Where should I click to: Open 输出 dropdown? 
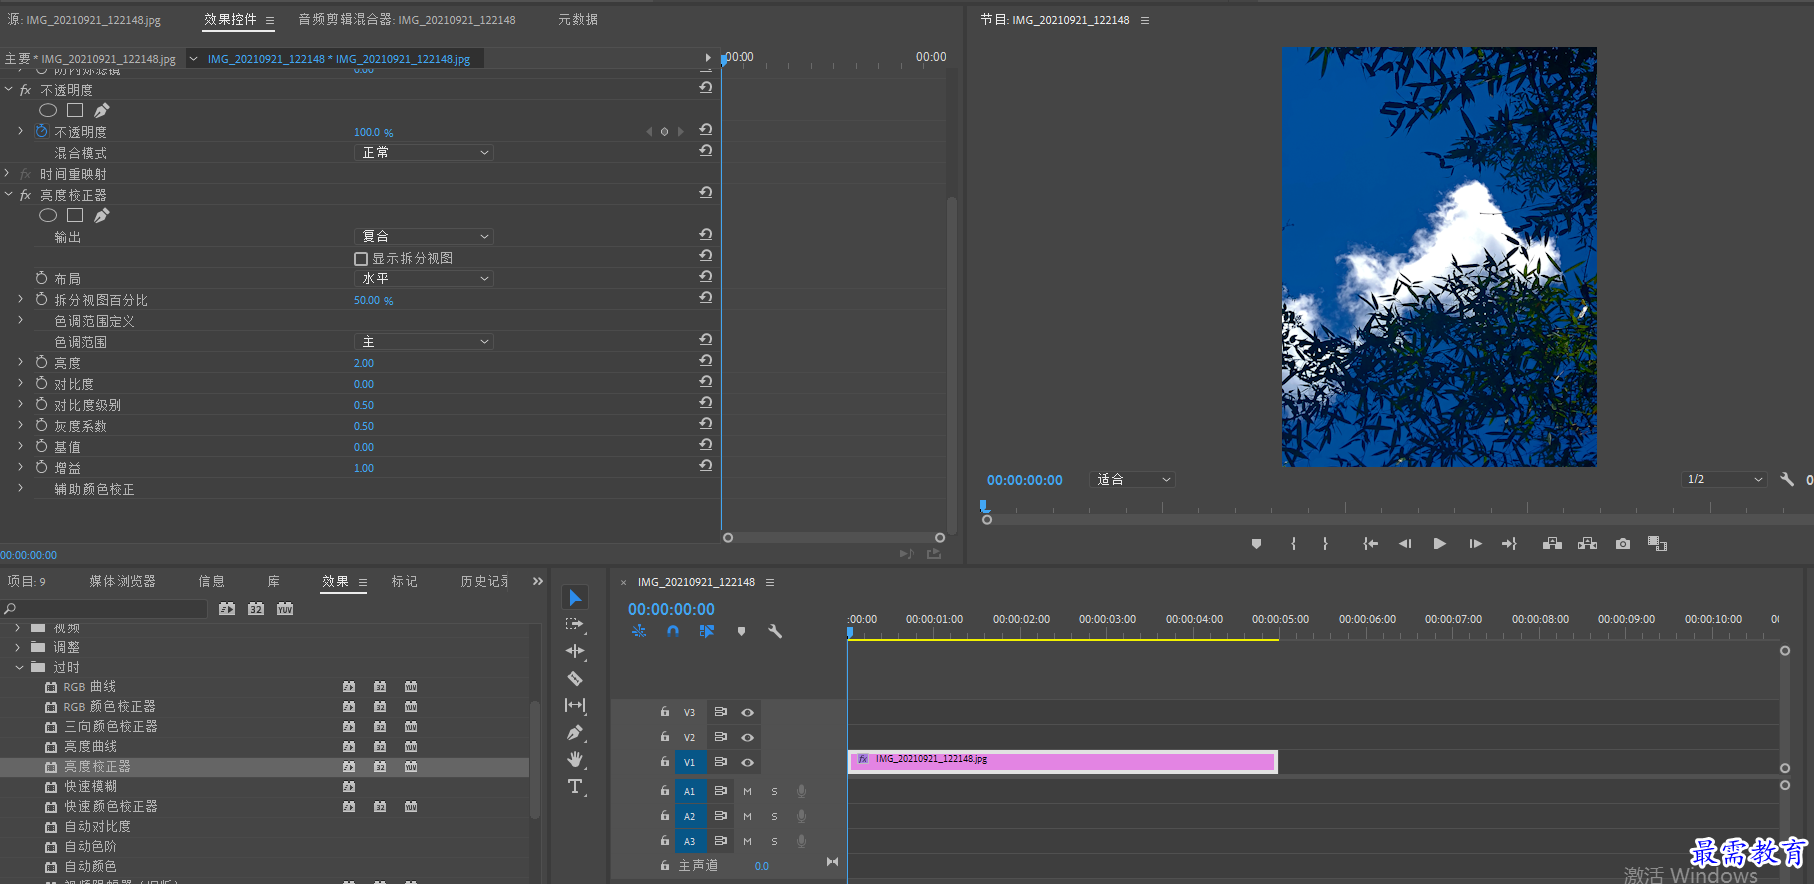coord(425,237)
